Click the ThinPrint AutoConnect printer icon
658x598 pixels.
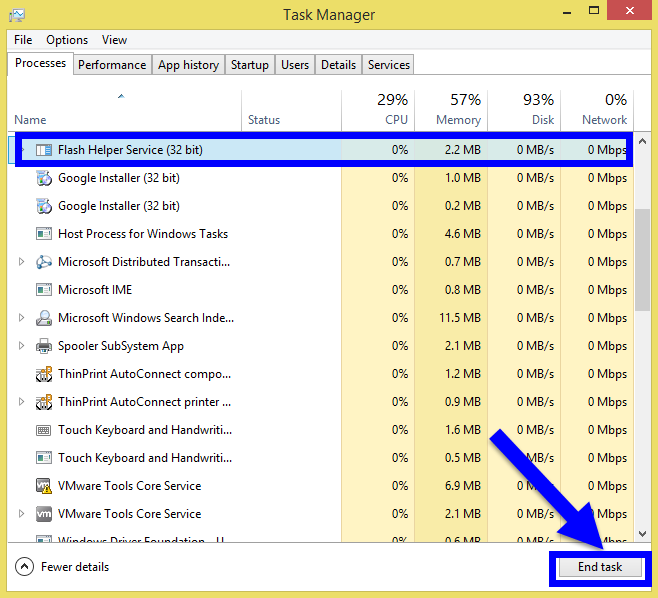click(x=44, y=402)
